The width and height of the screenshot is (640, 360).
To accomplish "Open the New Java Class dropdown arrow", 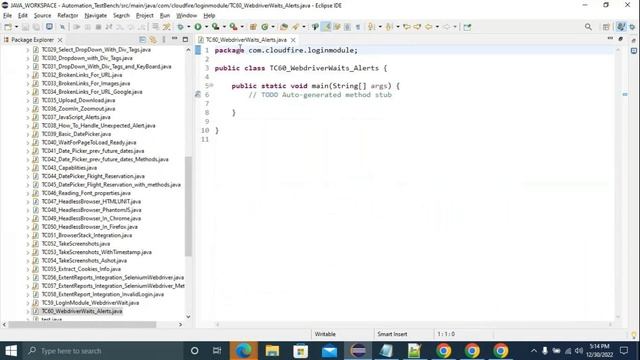I will (x=273, y=27).
